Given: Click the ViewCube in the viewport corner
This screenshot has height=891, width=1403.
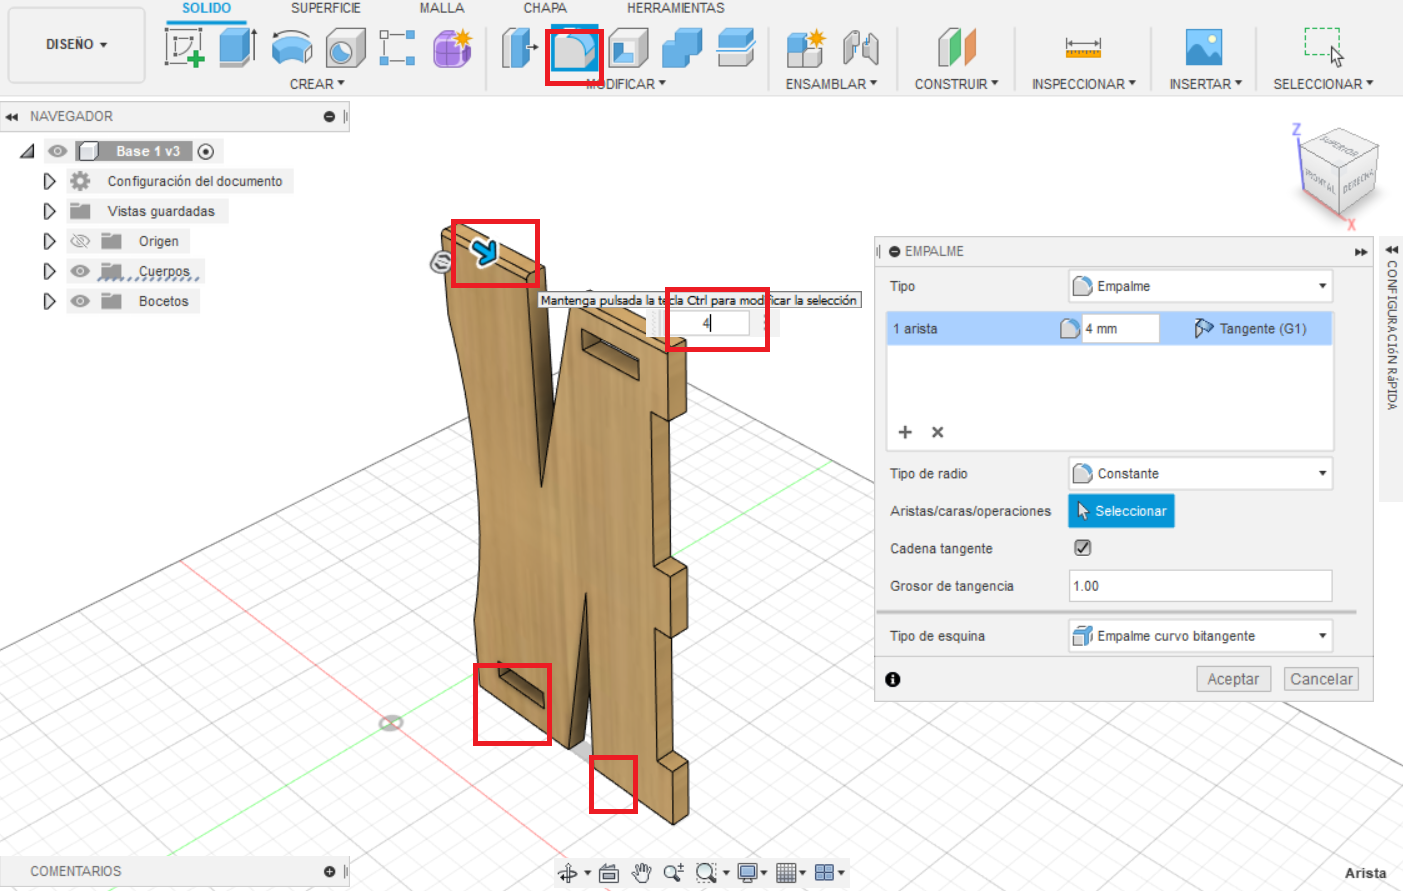Looking at the screenshot, I should click(1337, 170).
